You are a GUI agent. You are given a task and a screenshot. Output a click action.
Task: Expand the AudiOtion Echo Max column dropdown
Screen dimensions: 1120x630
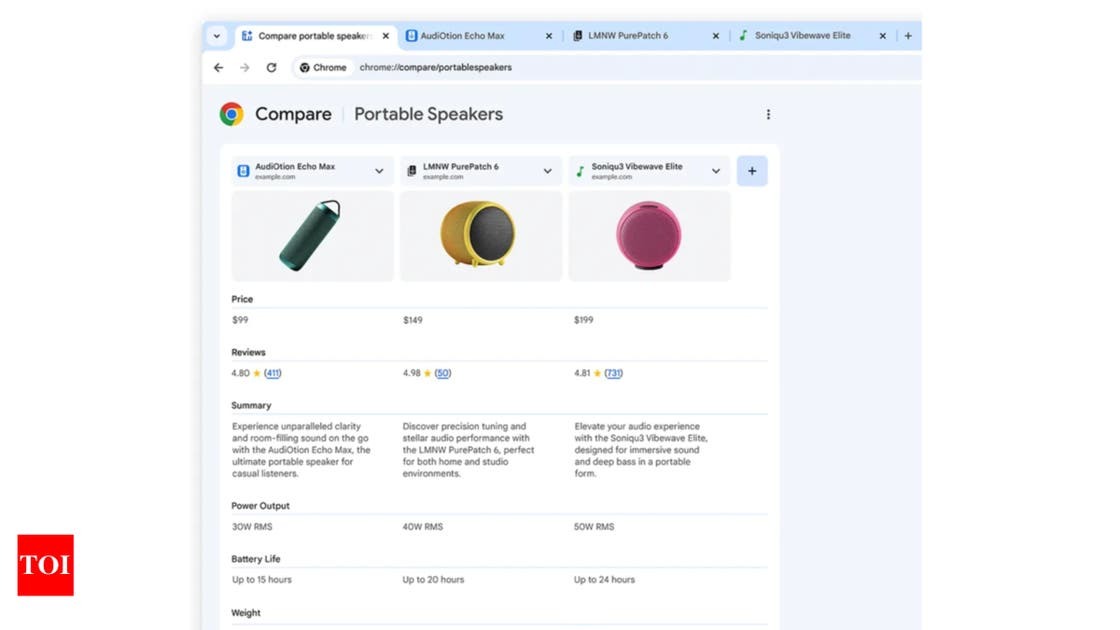(379, 171)
